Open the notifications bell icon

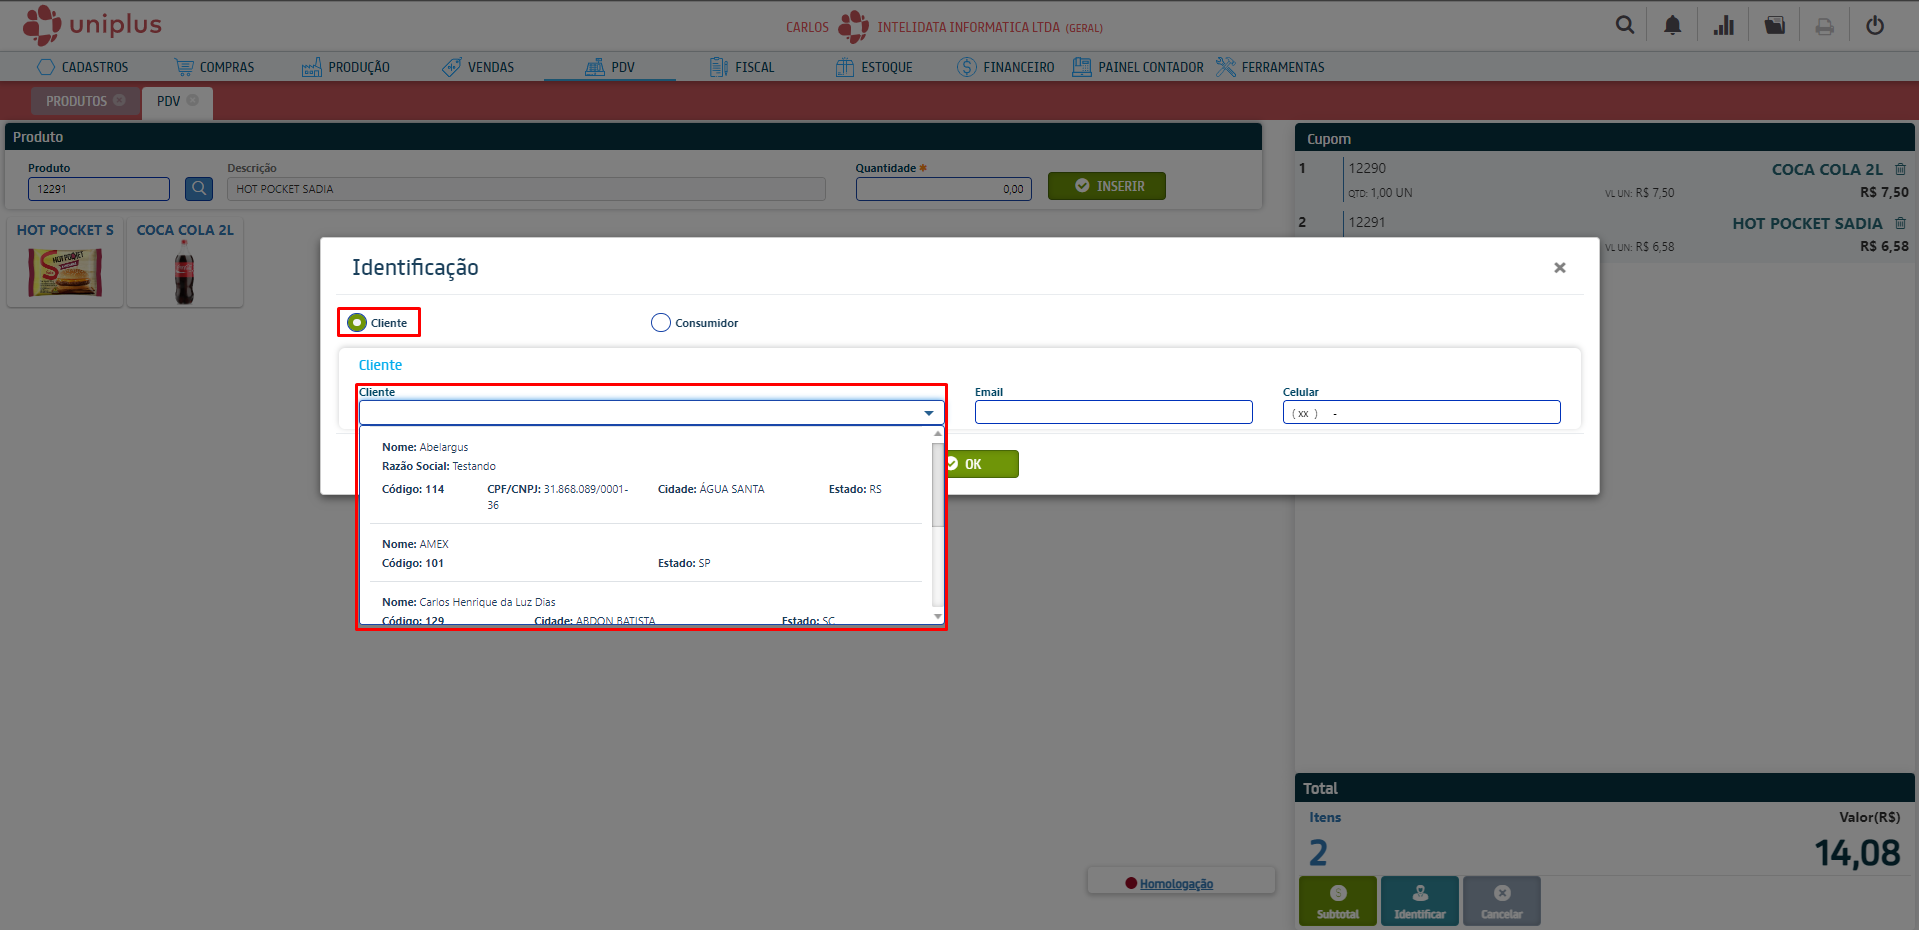point(1672,25)
